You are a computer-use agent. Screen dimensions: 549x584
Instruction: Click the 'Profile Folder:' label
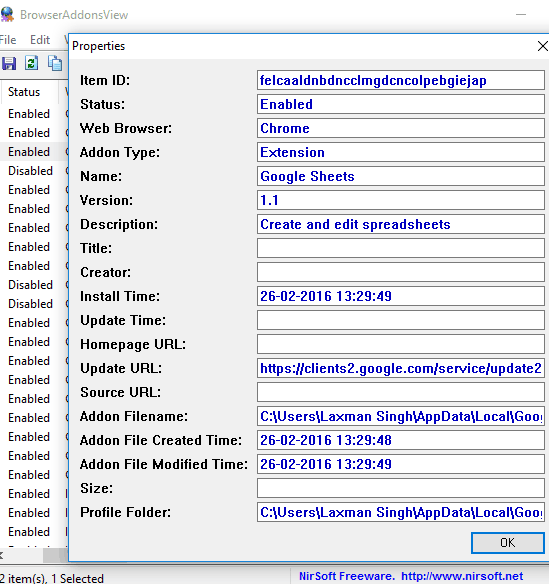(126, 512)
